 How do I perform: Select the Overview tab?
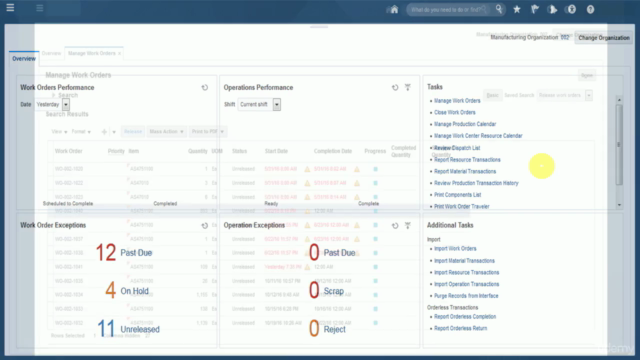click(x=24, y=59)
